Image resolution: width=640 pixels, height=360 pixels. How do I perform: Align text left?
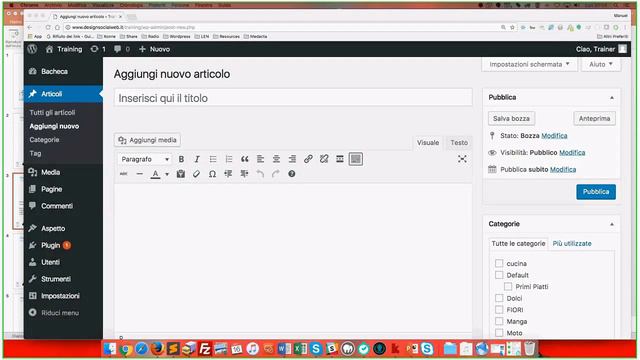[260, 159]
